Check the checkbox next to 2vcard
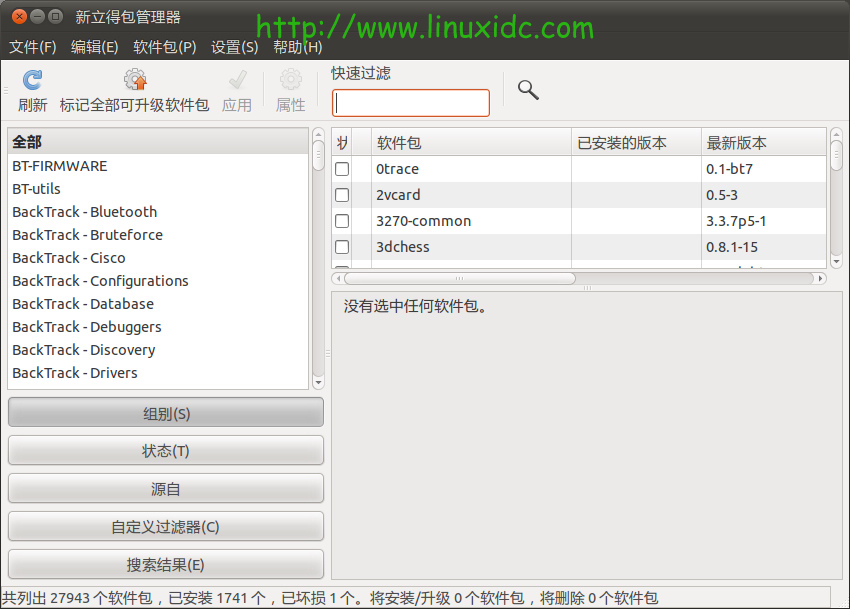The image size is (850, 609). click(x=341, y=195)
